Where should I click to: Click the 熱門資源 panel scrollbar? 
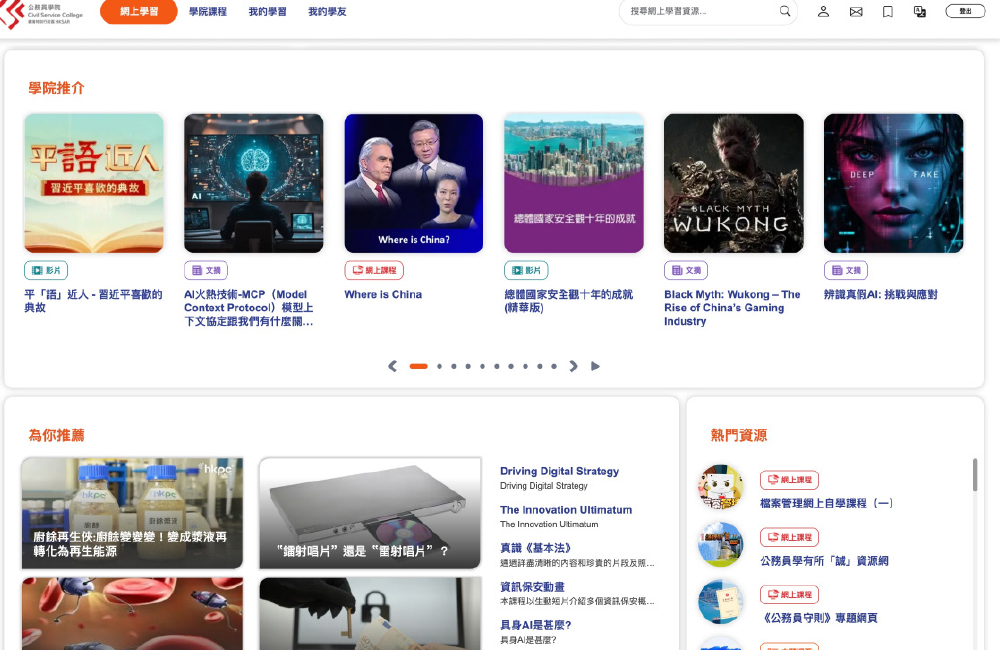click(x=975, y=476)
